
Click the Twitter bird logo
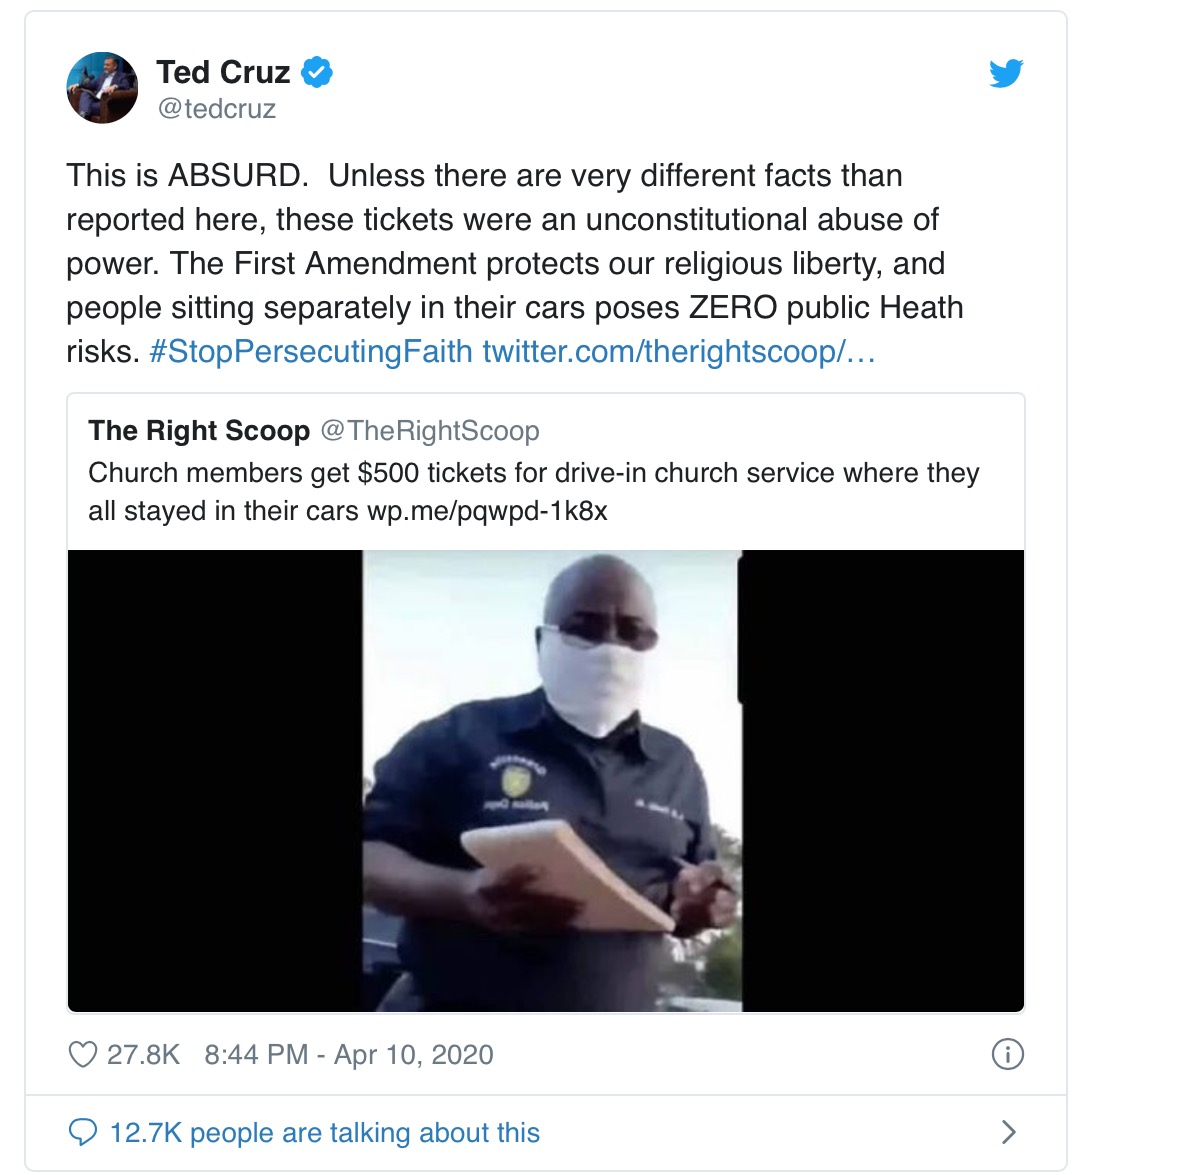[1006, 73]
